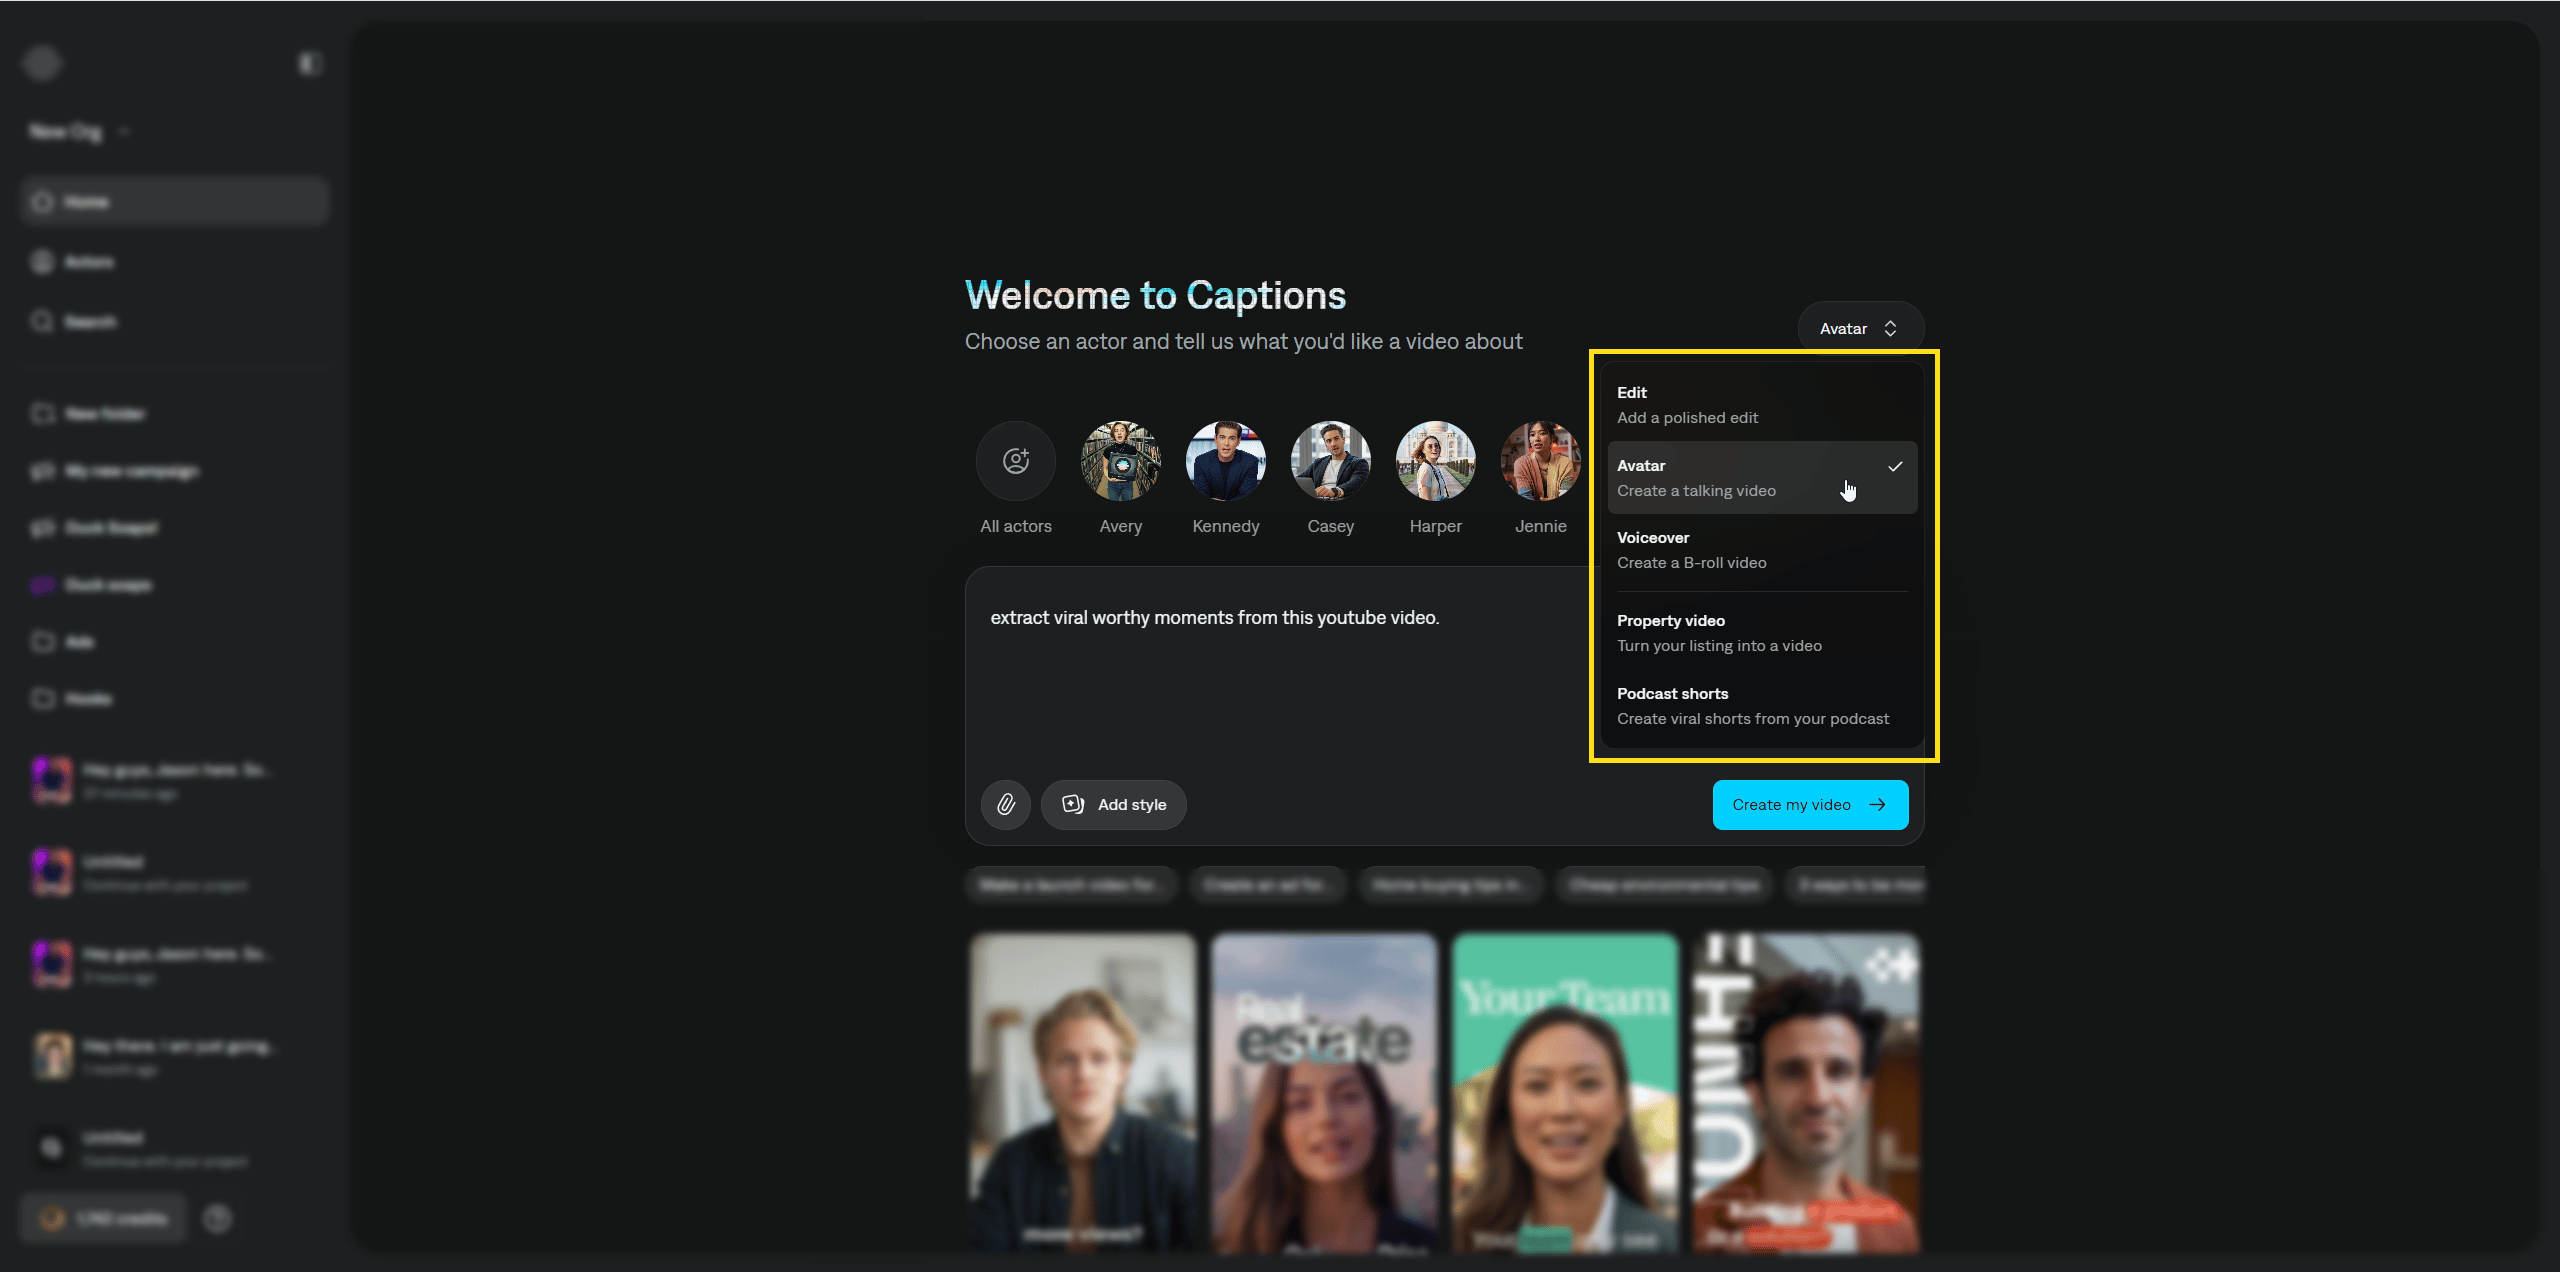The image size is (2560, 1272).
Task: Click the profile avatar in sidebar
Action: [42, 63]
